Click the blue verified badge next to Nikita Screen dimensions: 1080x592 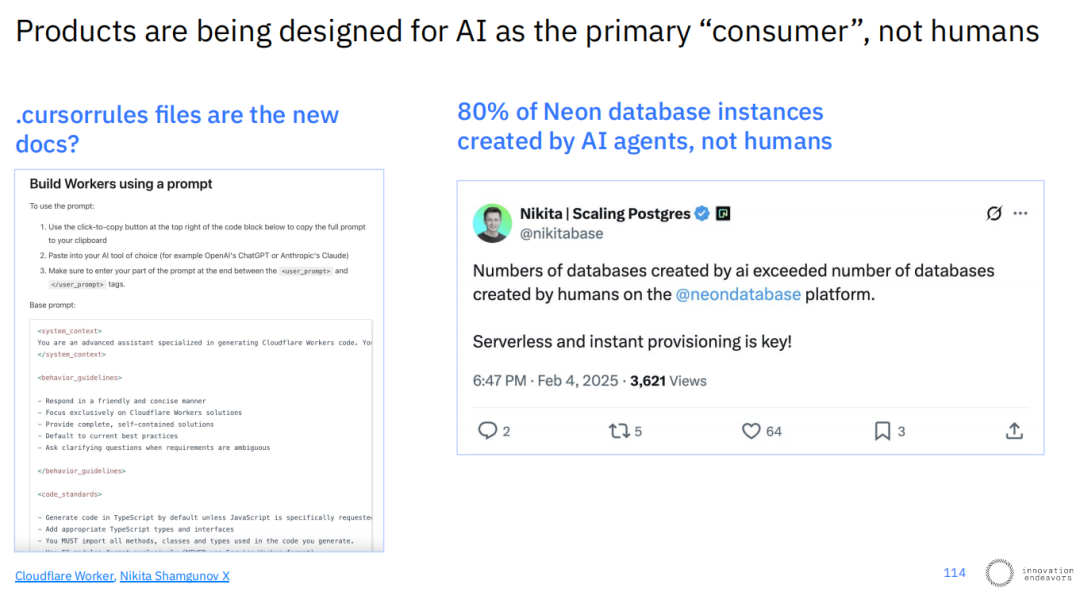(702, 214)
